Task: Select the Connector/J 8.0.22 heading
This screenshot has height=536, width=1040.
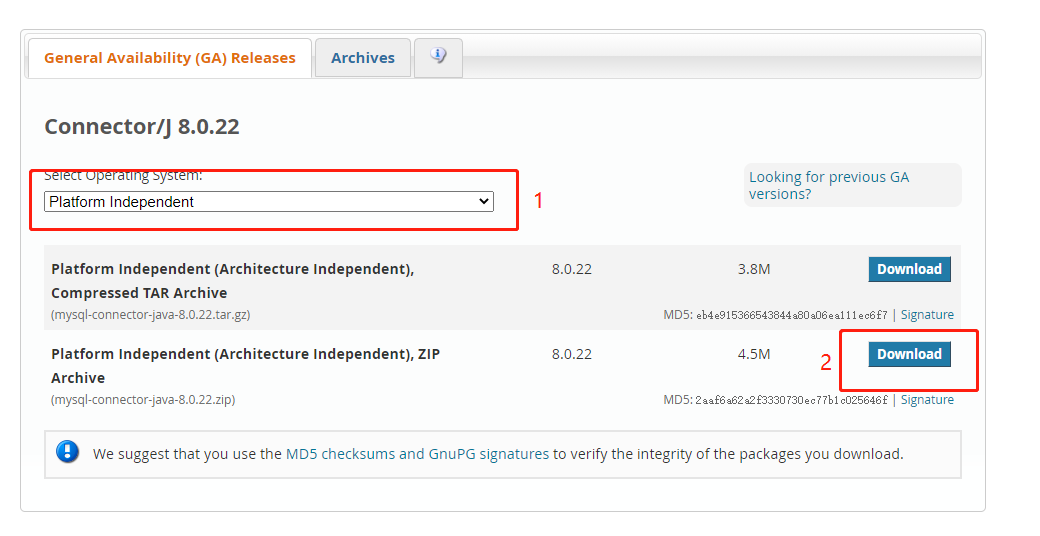Action: click(x=142, y=127)
